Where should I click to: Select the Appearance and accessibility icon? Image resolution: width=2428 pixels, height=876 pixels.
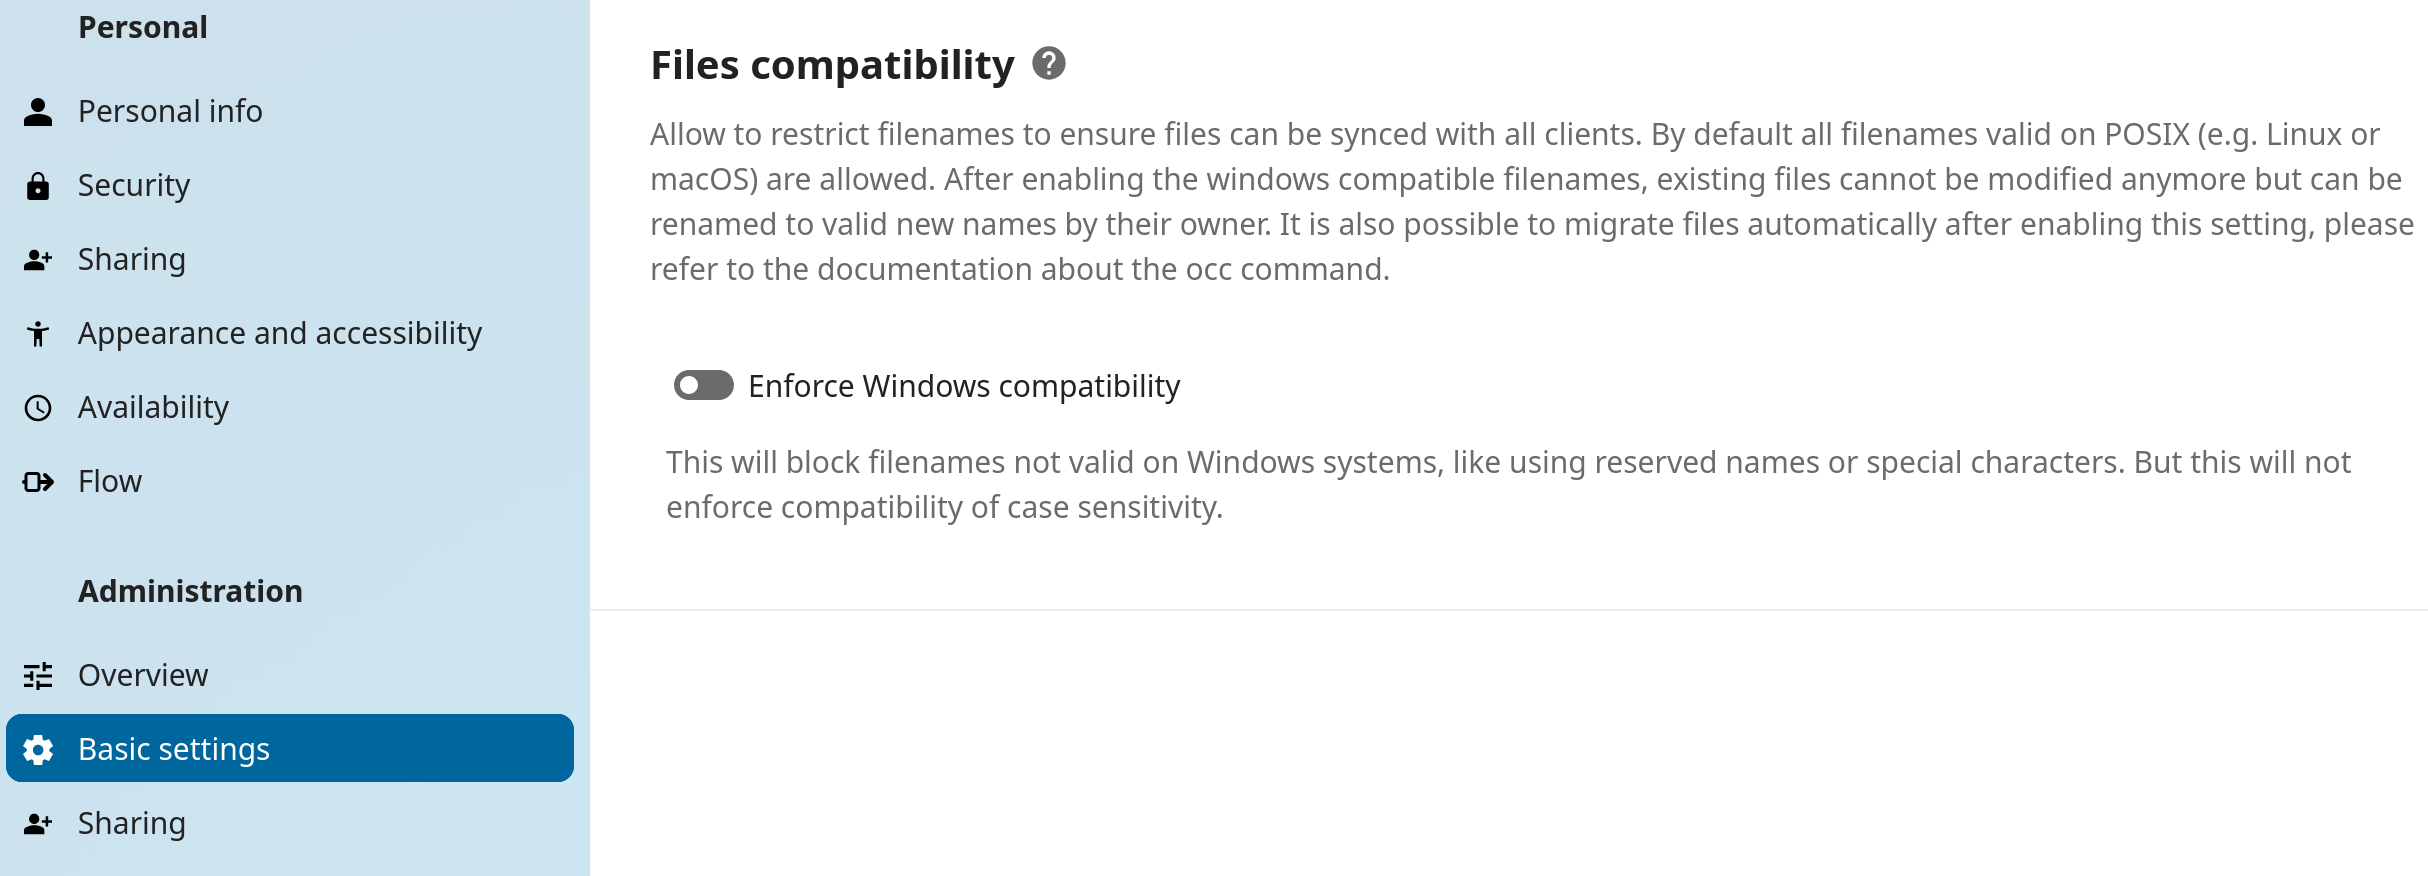(39, 333)
